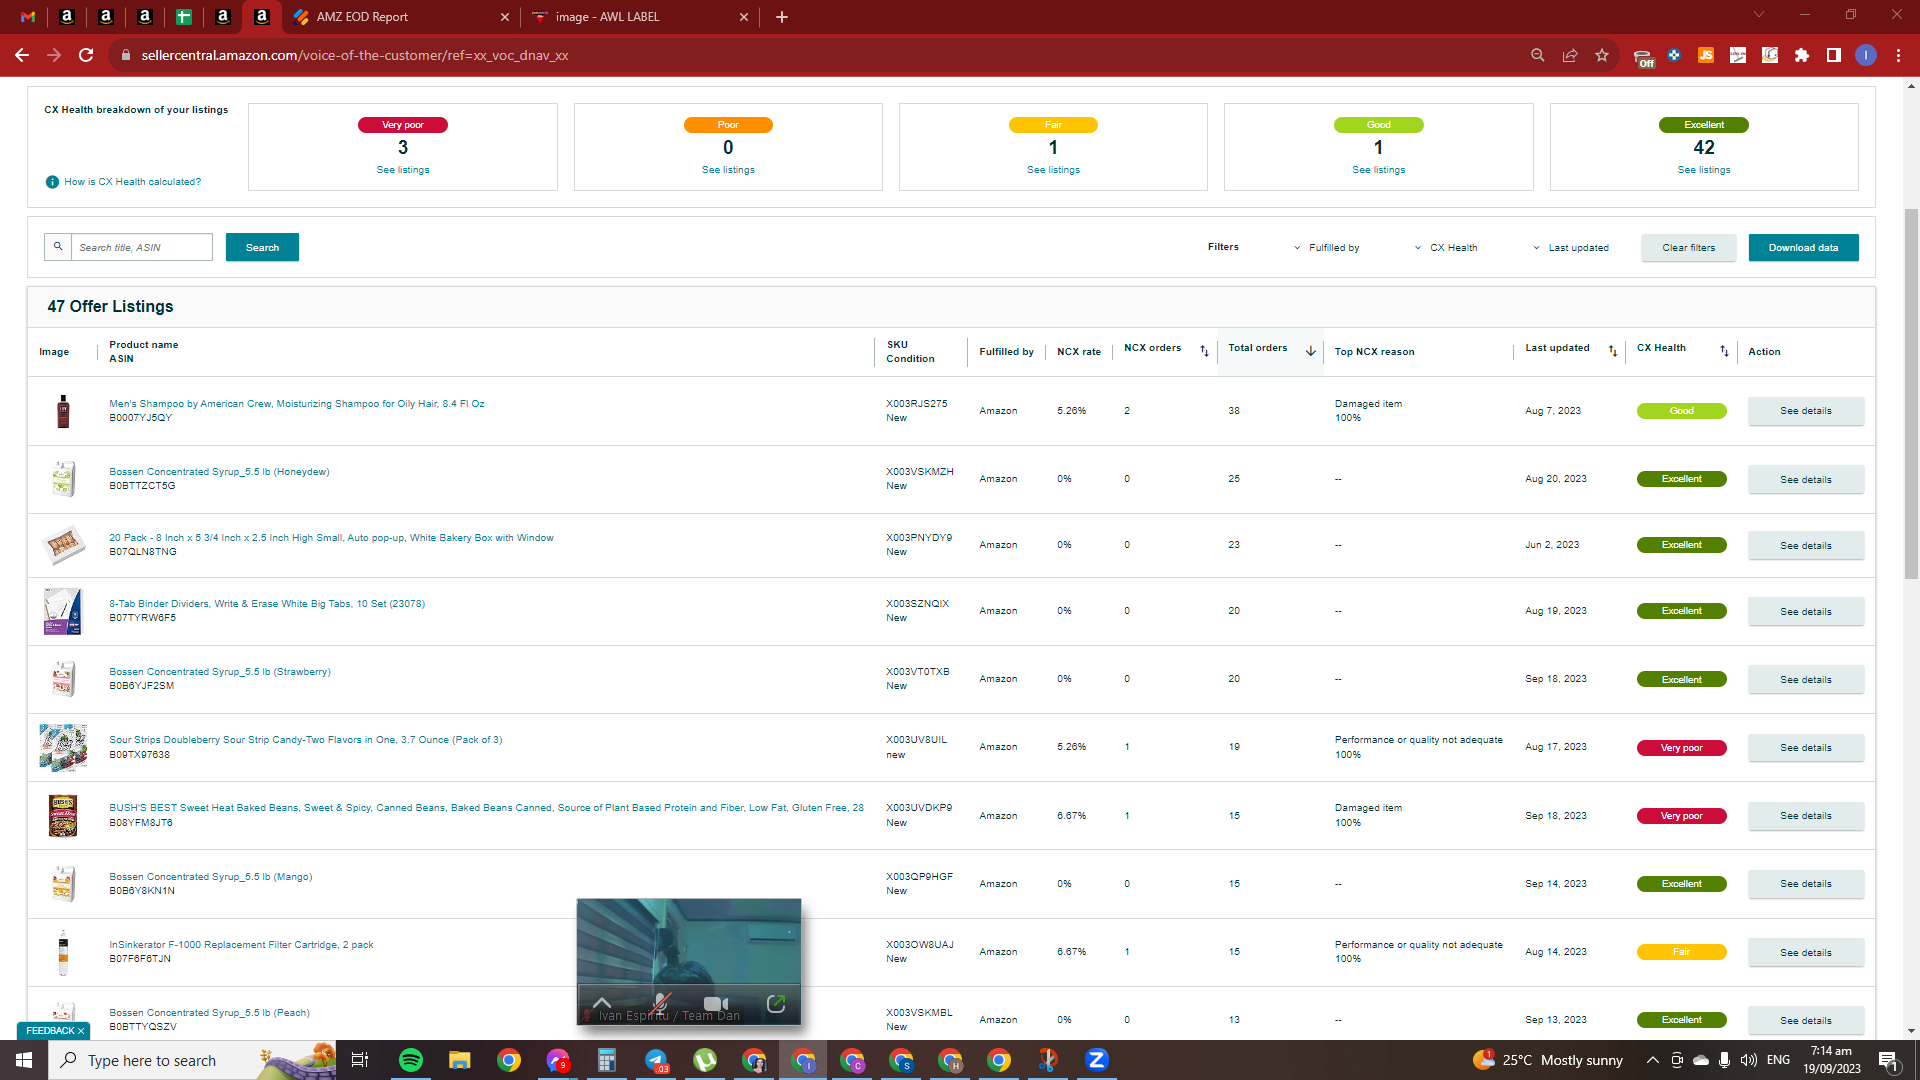Close the AMZ EOD Report tab
The image size is (1920, 1080).
point(504,17)
